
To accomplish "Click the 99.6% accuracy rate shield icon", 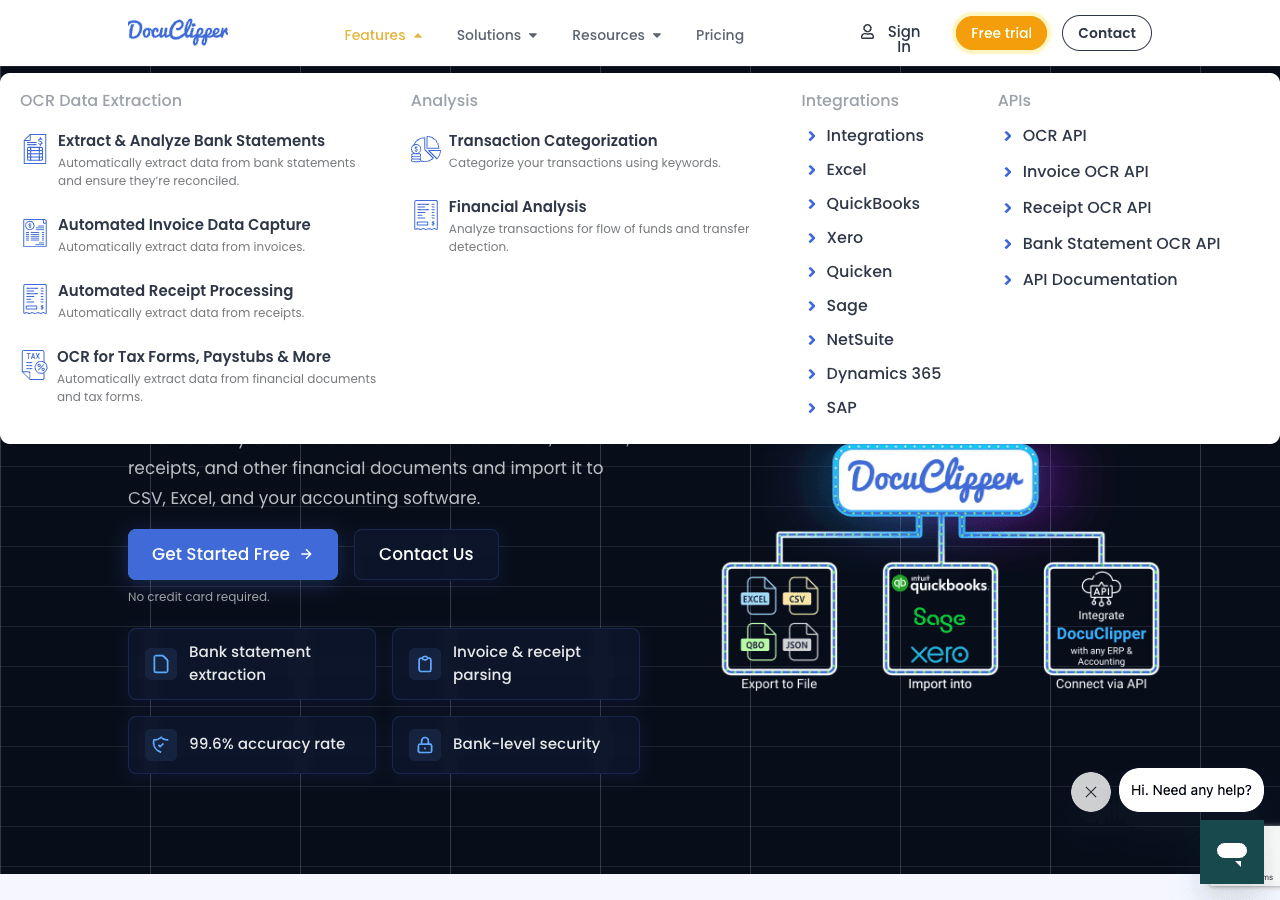I will [160, 745].
